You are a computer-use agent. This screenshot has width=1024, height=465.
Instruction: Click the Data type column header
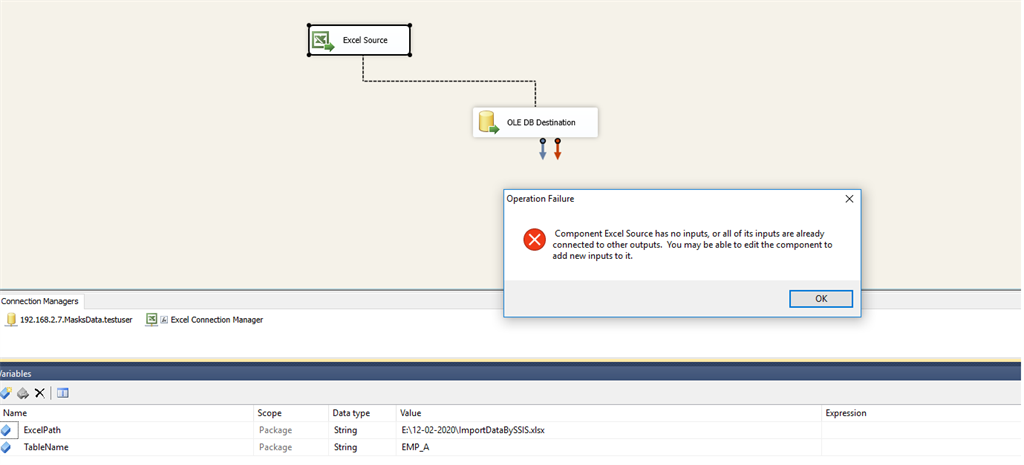[364, 413]
